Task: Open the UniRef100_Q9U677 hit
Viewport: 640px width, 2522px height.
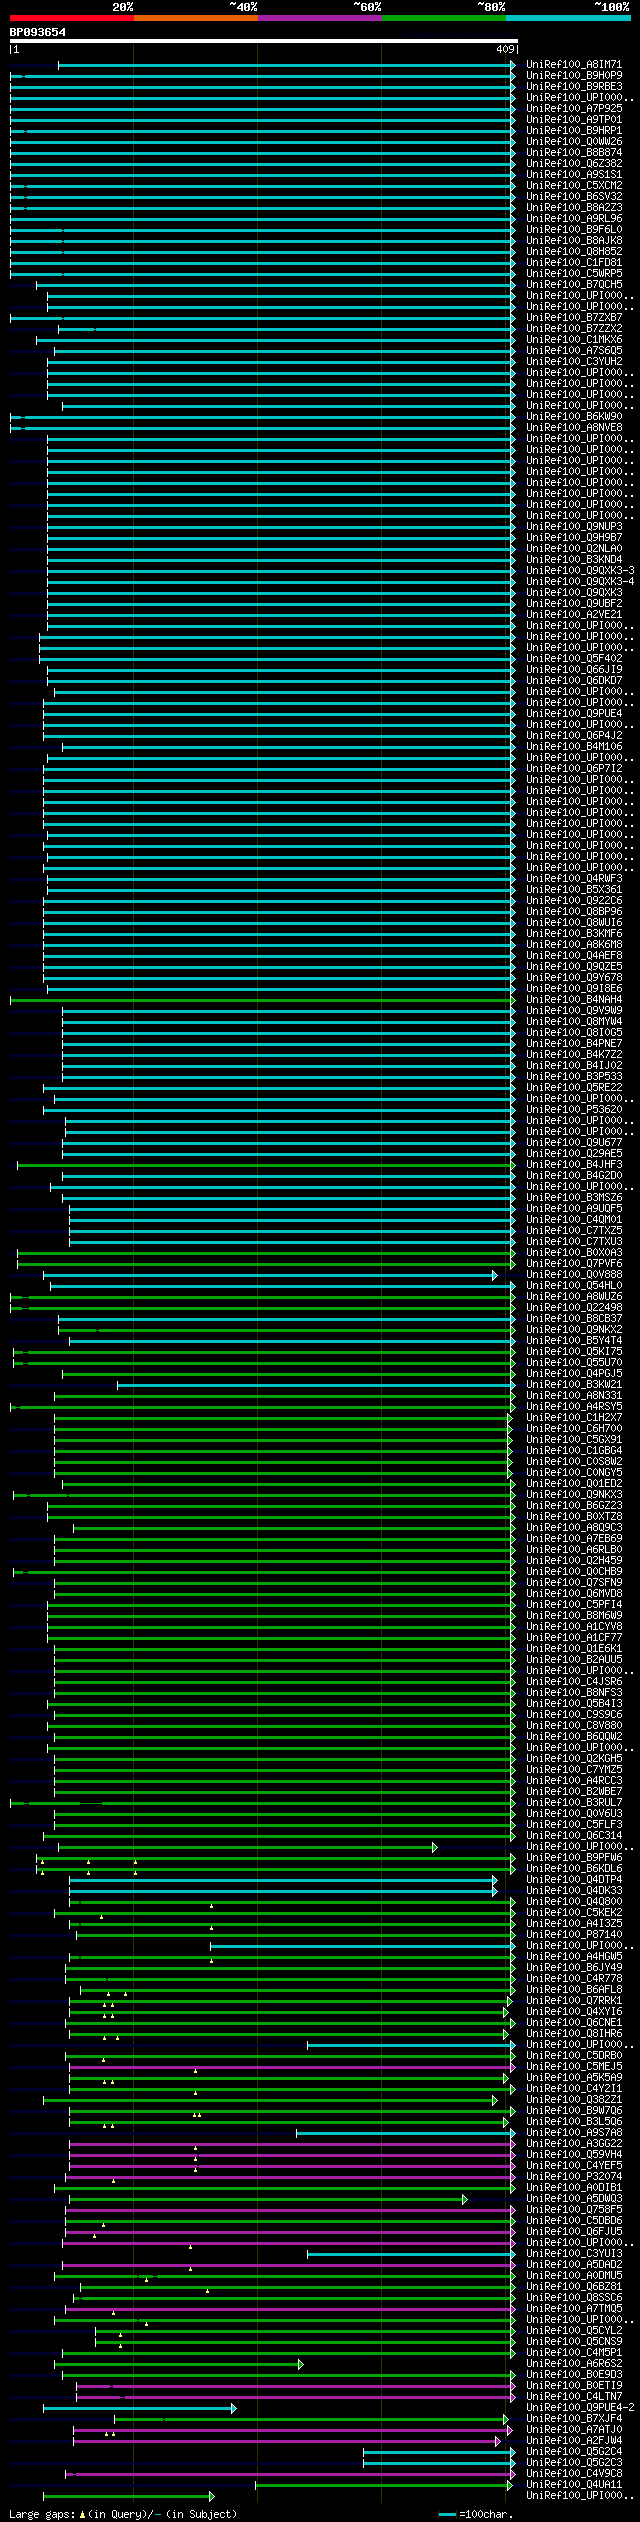Action: (x=574, y=1142)
